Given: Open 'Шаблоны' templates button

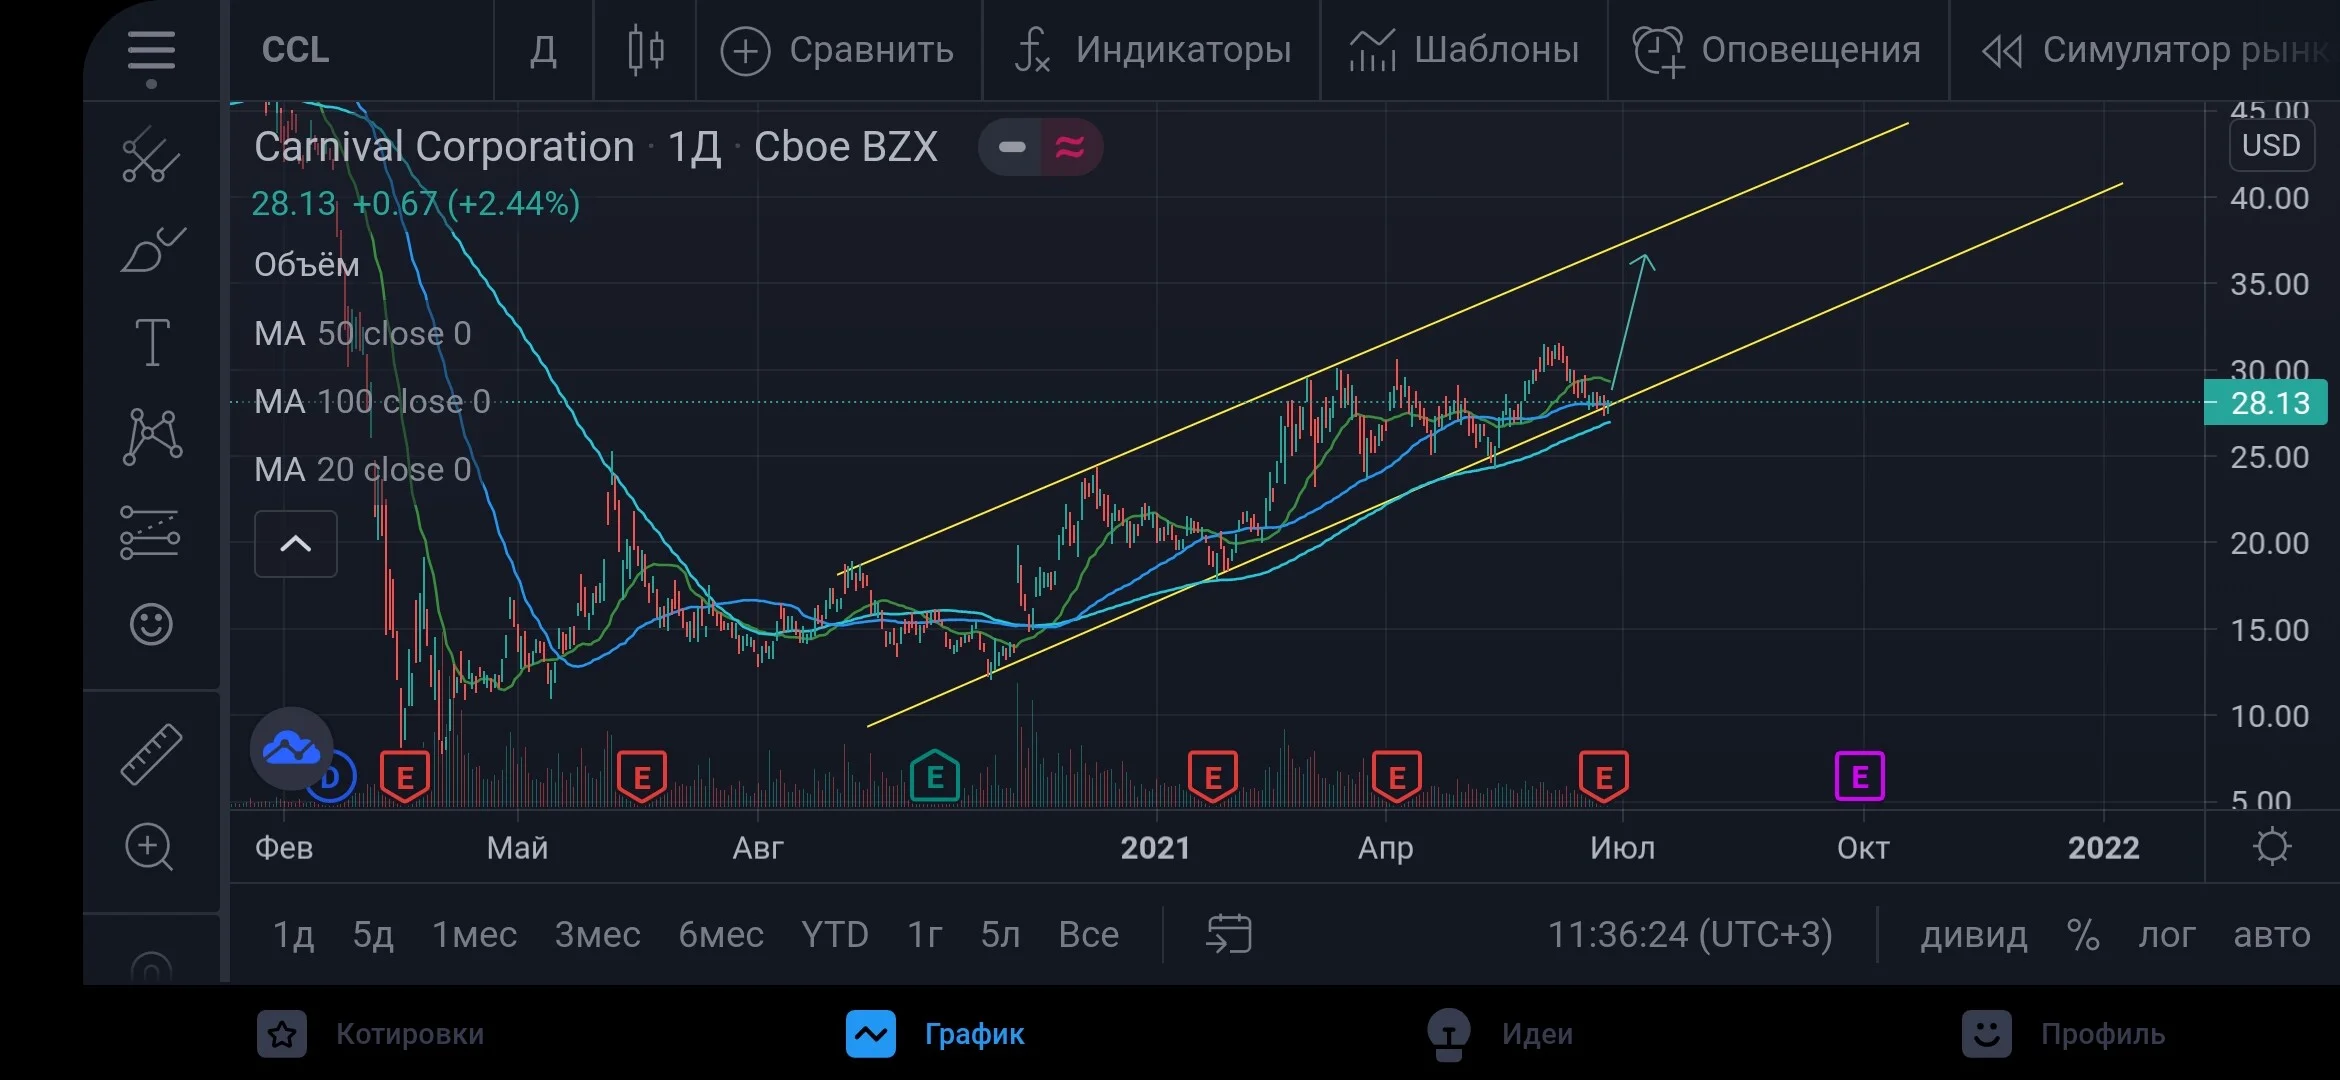Looking at the screenshot, I should tap(1464, 50).
